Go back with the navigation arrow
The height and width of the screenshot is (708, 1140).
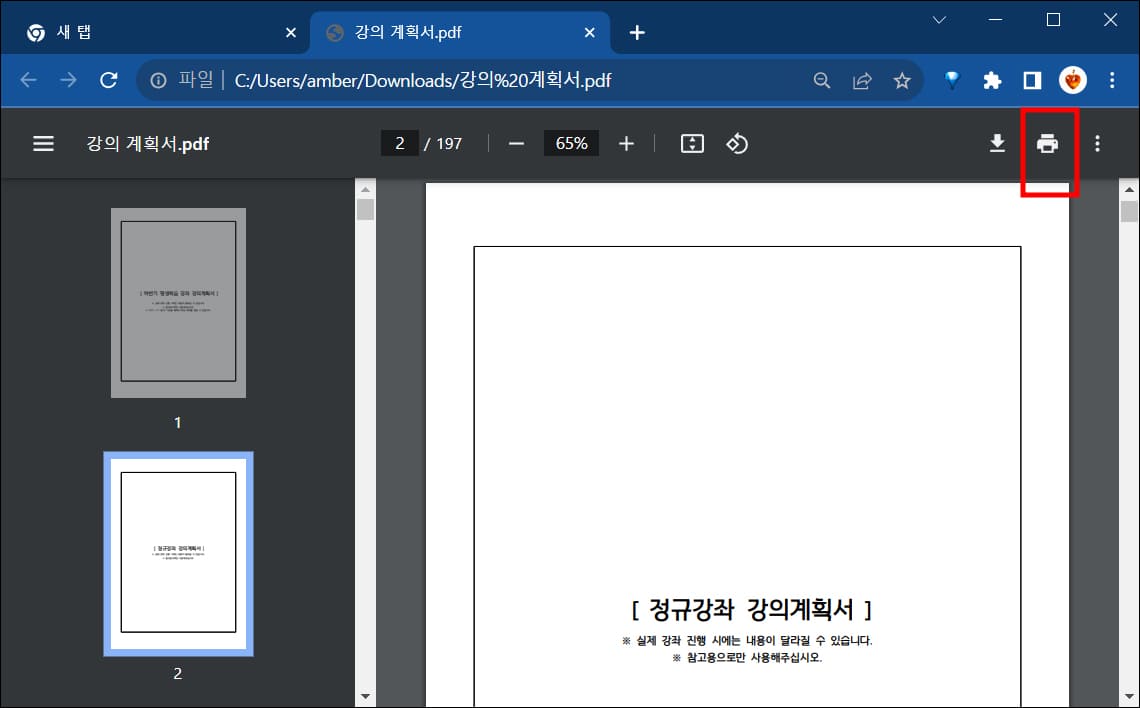coord(28,81)
